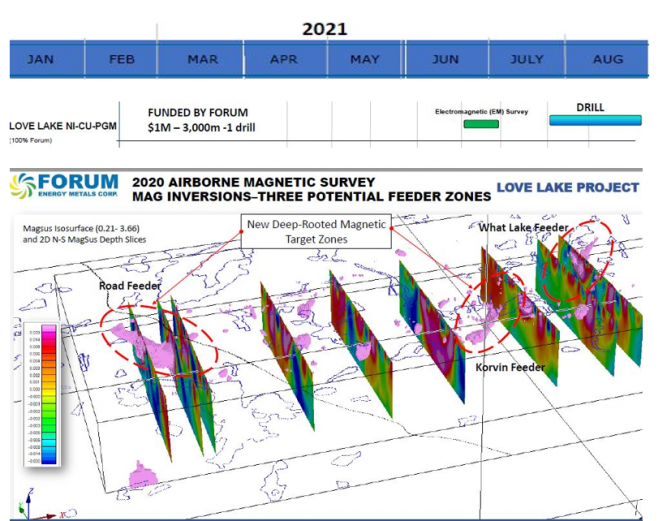Click the Road Feeder label
This screenshot has width=667, height=521.
130,286
